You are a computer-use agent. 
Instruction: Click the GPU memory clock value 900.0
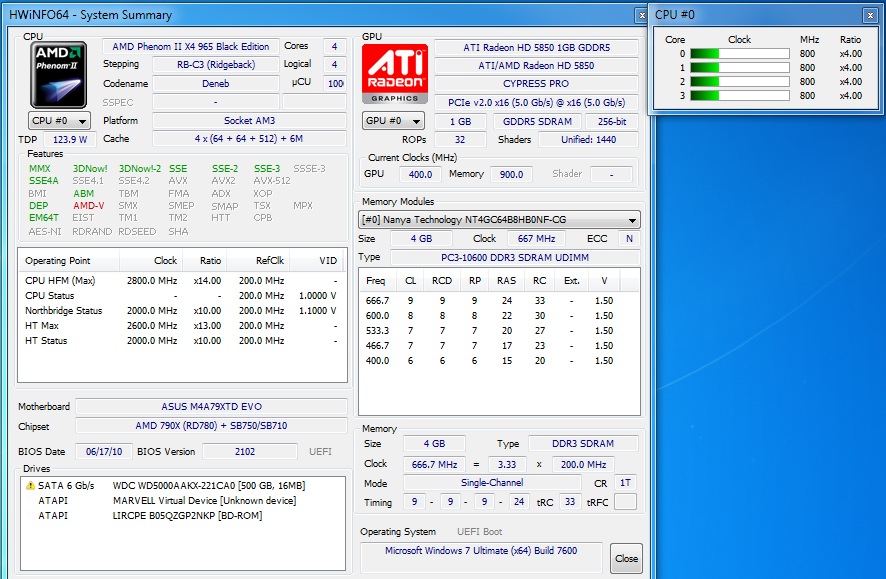(511, 175)
